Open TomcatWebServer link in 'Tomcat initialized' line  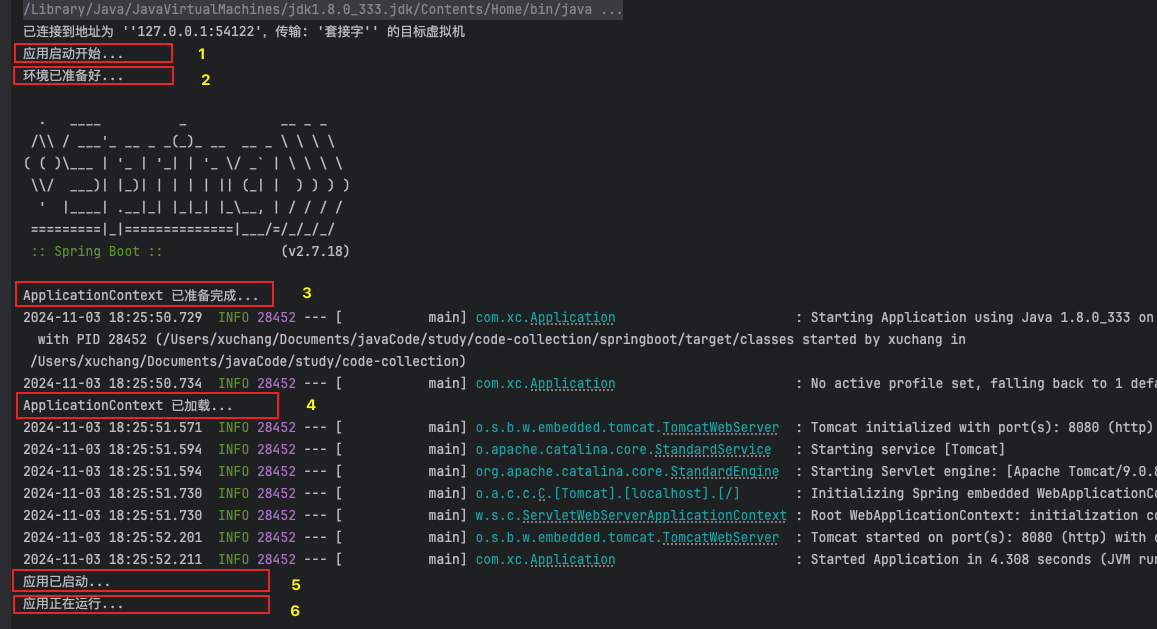pos(720,428)
